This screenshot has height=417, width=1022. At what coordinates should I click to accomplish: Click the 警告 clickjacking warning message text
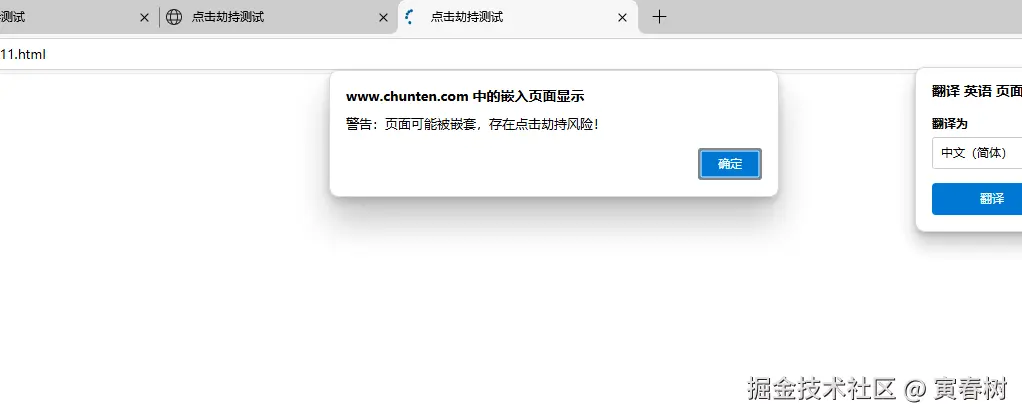tap(473, 124)
